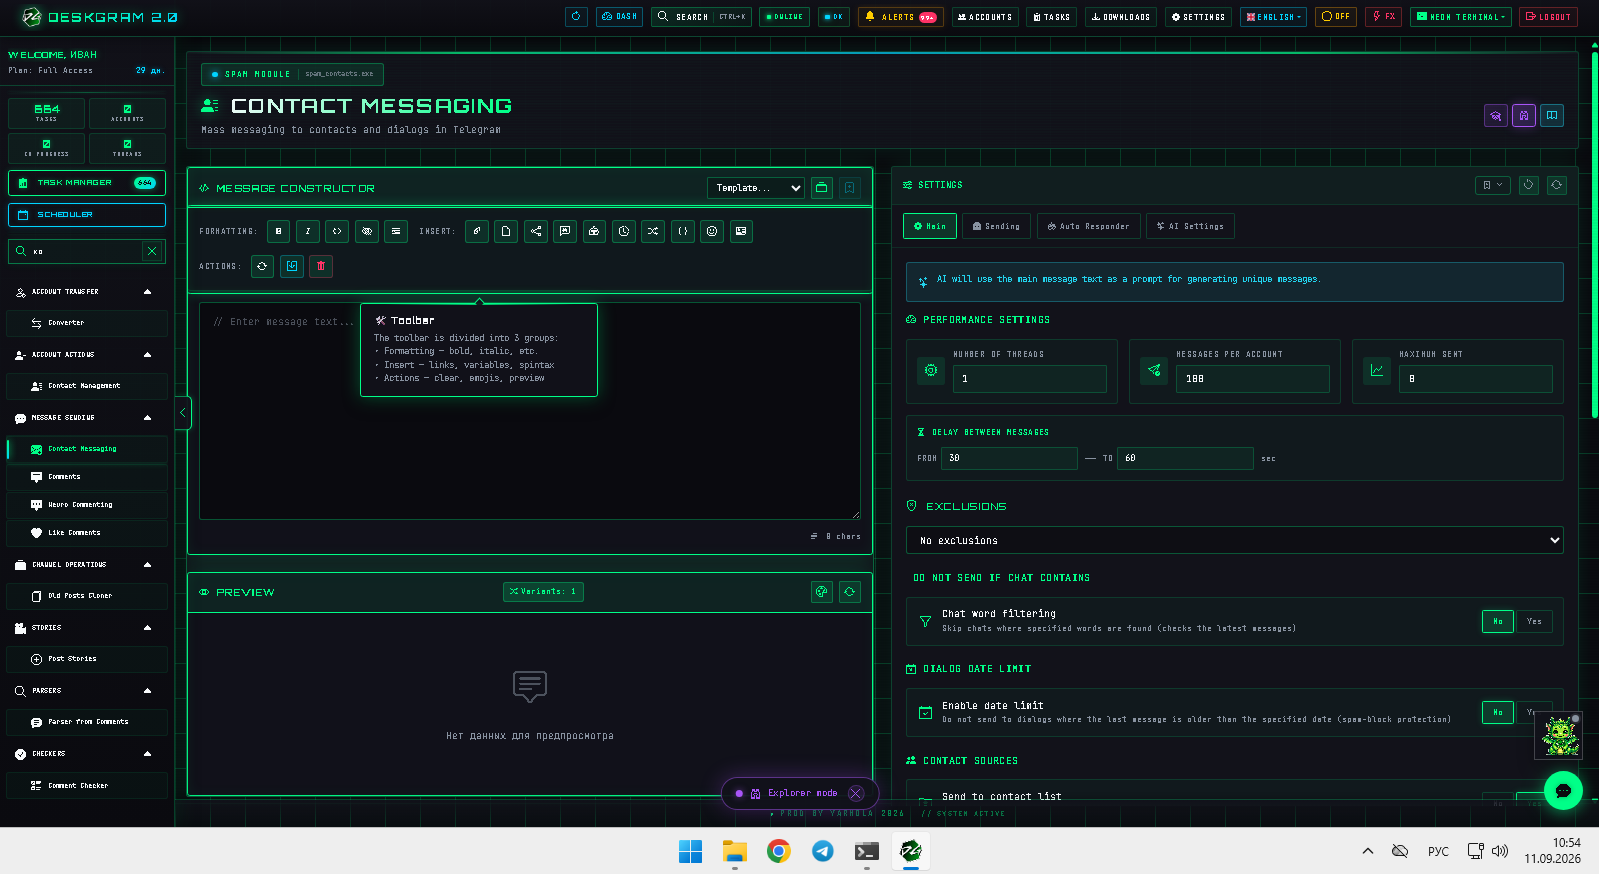The height and width of the screenshot is (874, 1599).
Task: Open the Task Manager
Action: click(87, 183)
